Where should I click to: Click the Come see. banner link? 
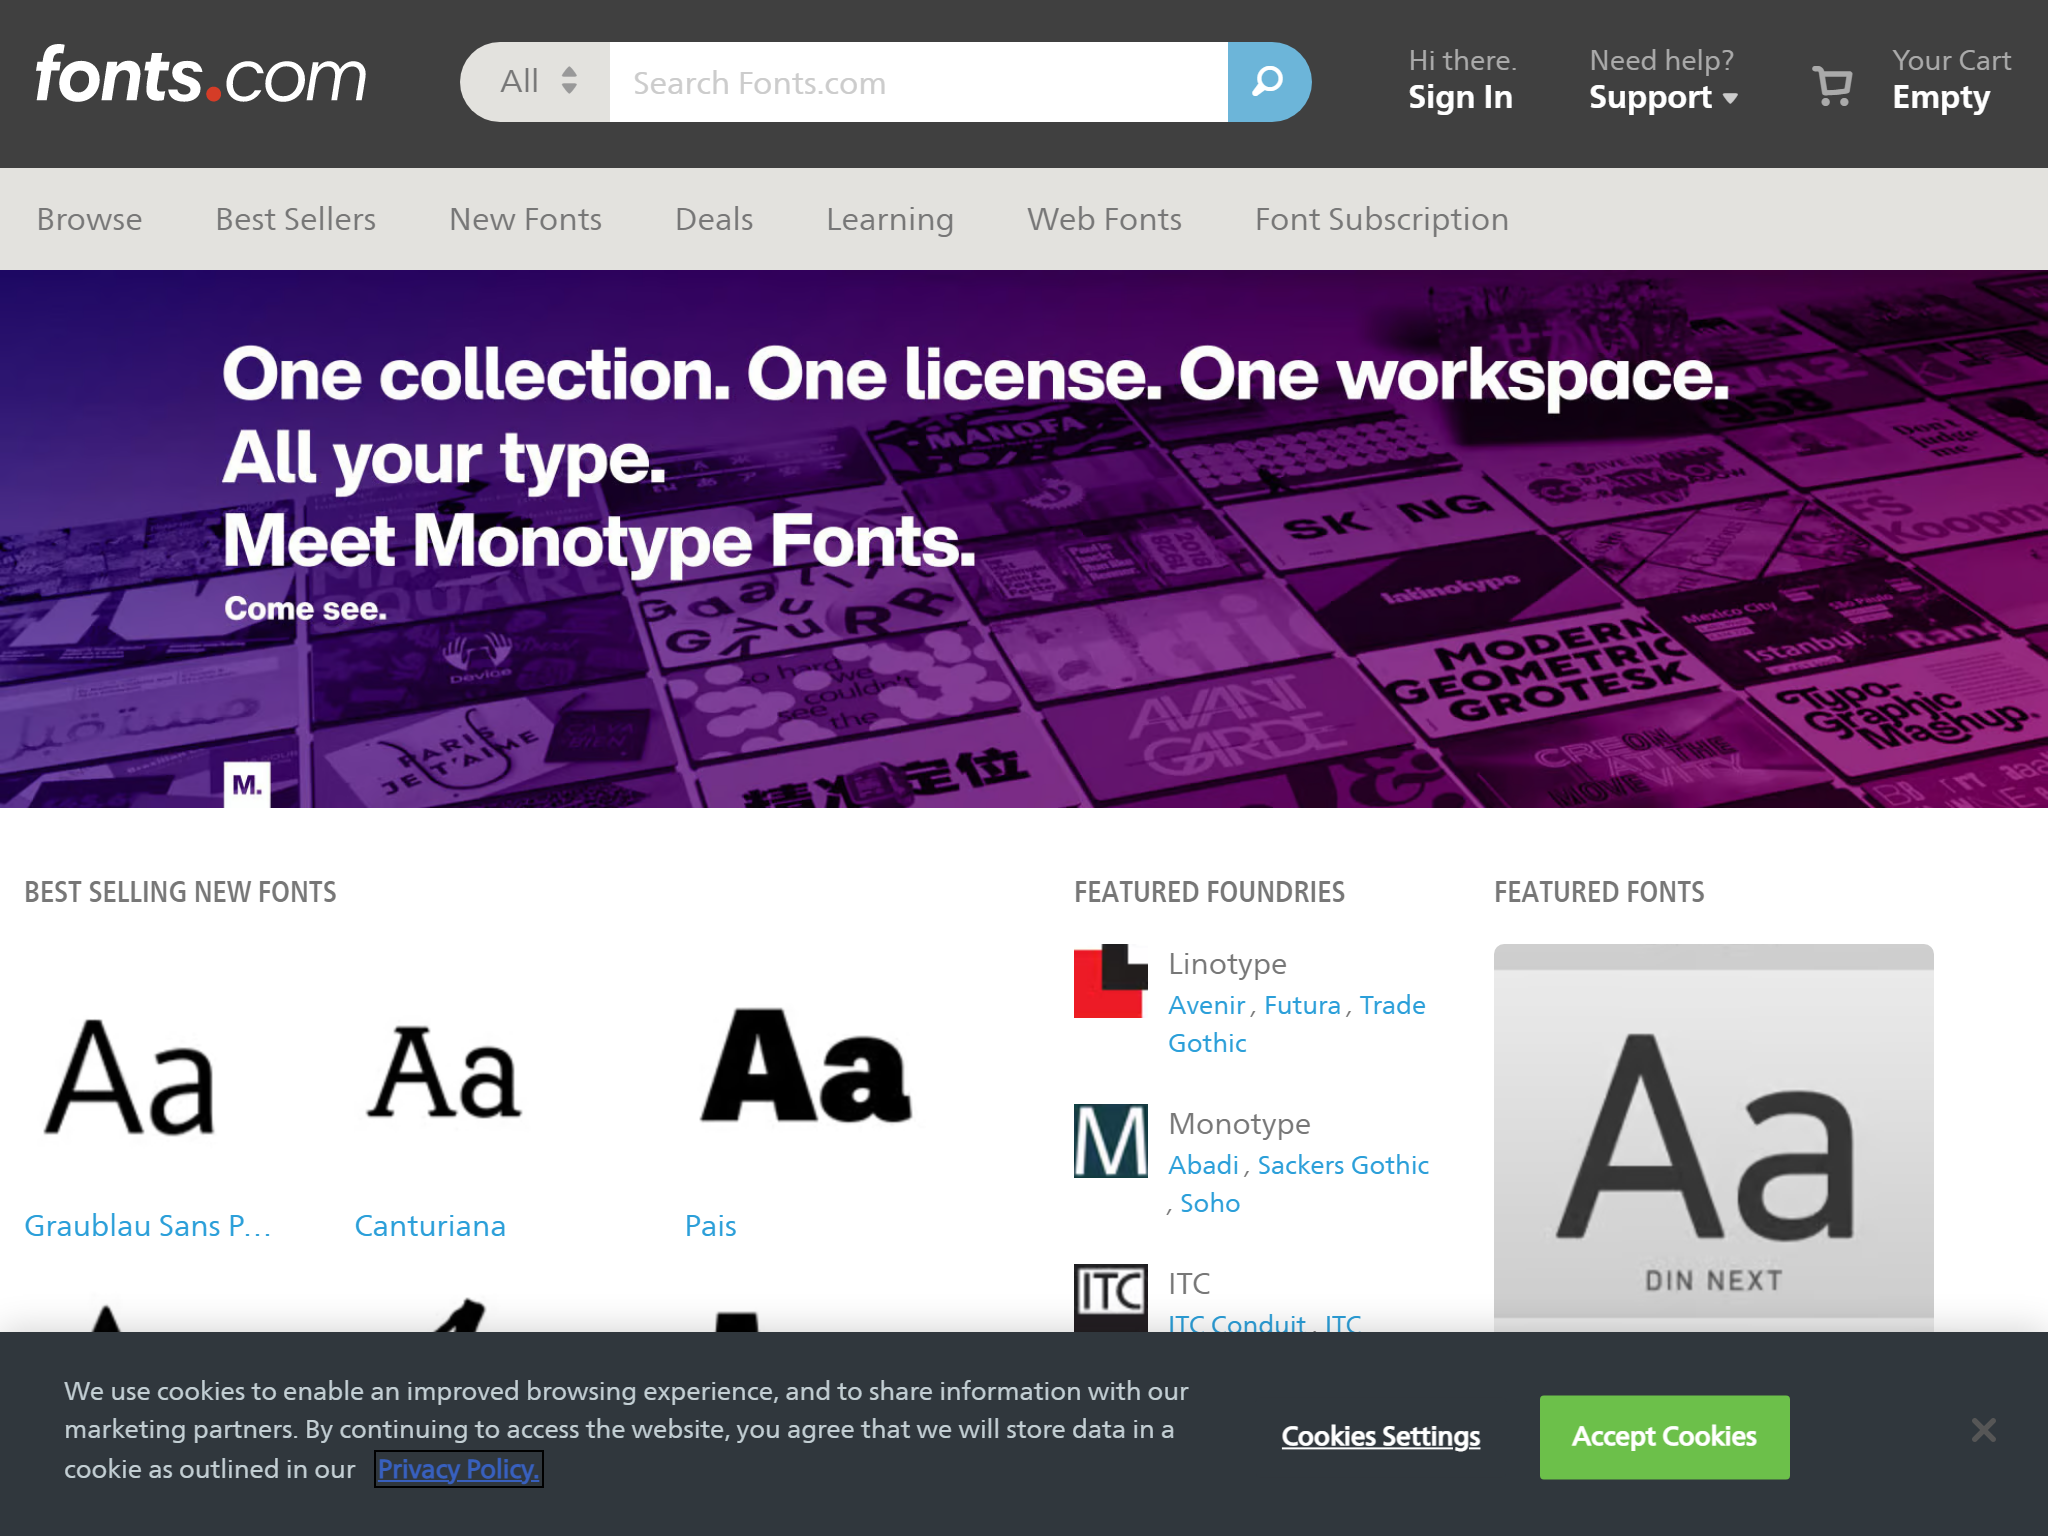point(306,609)
